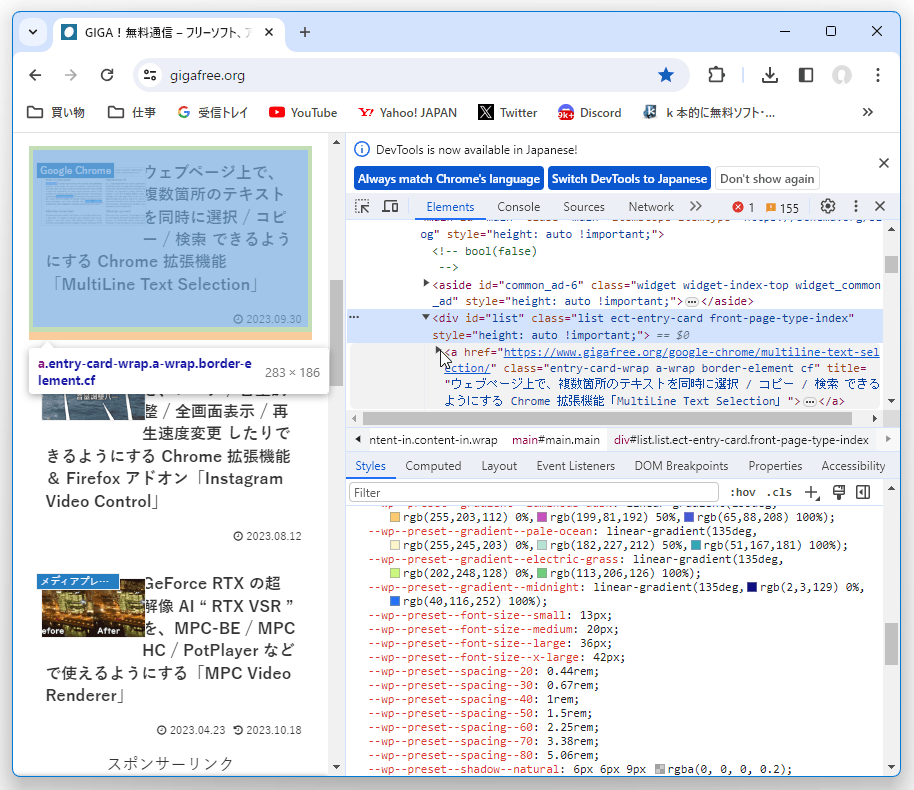Image resolution: width=914 pixels, height=790 pixels.
Task: Toggle the .cls classes button
Action: [779, 493]
